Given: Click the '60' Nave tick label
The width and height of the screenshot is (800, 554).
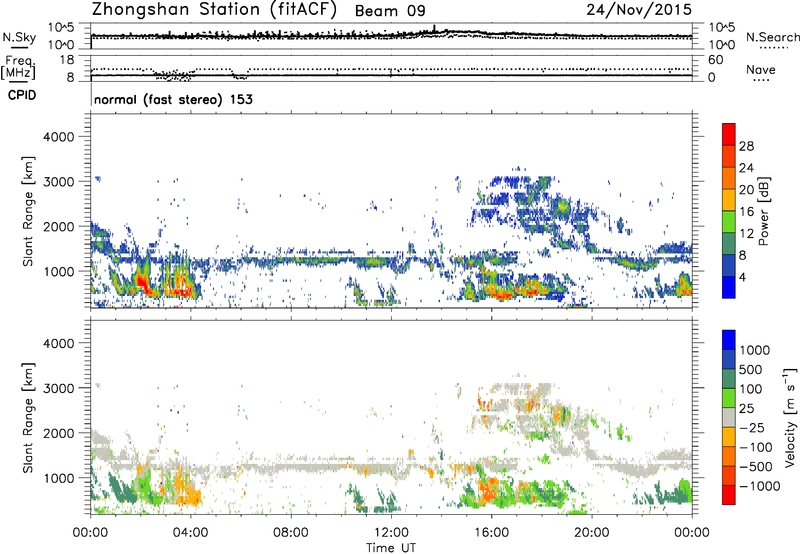Looking at the screenshot, I should [x=715, y=60].
